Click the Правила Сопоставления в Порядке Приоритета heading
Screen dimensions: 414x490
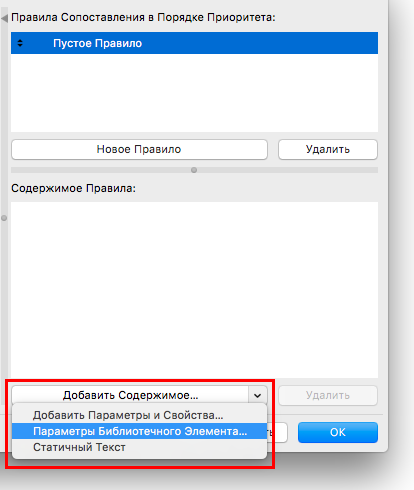pos(143,17)
